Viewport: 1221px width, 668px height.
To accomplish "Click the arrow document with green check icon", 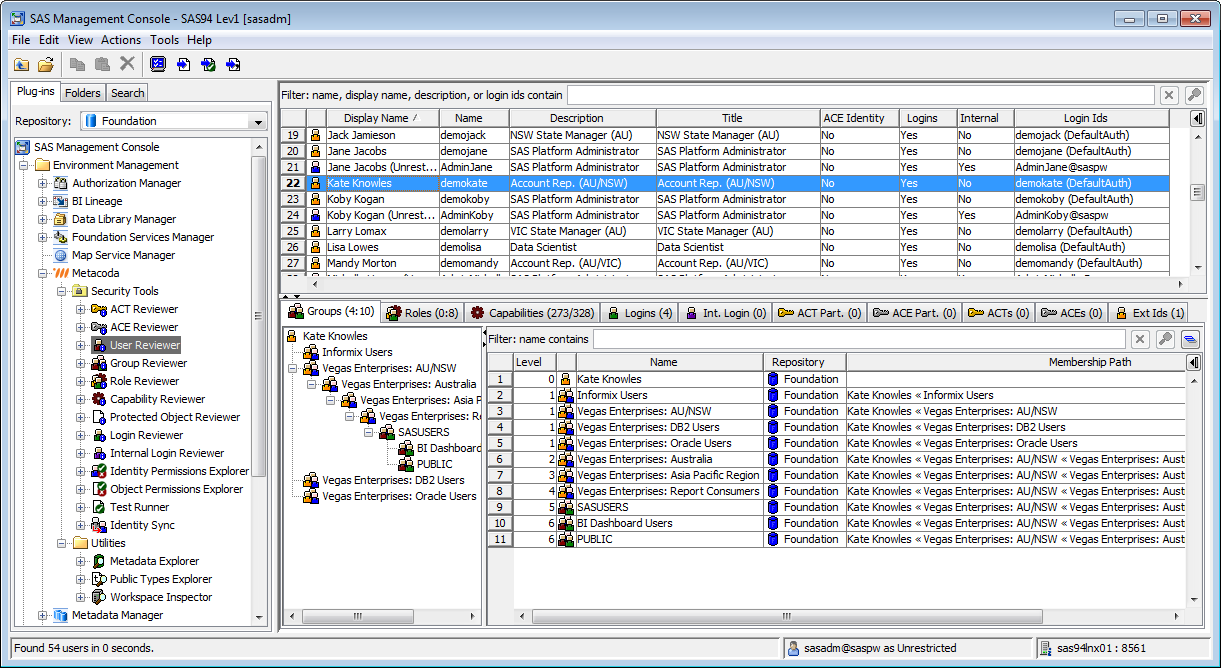I will (208, 64).
